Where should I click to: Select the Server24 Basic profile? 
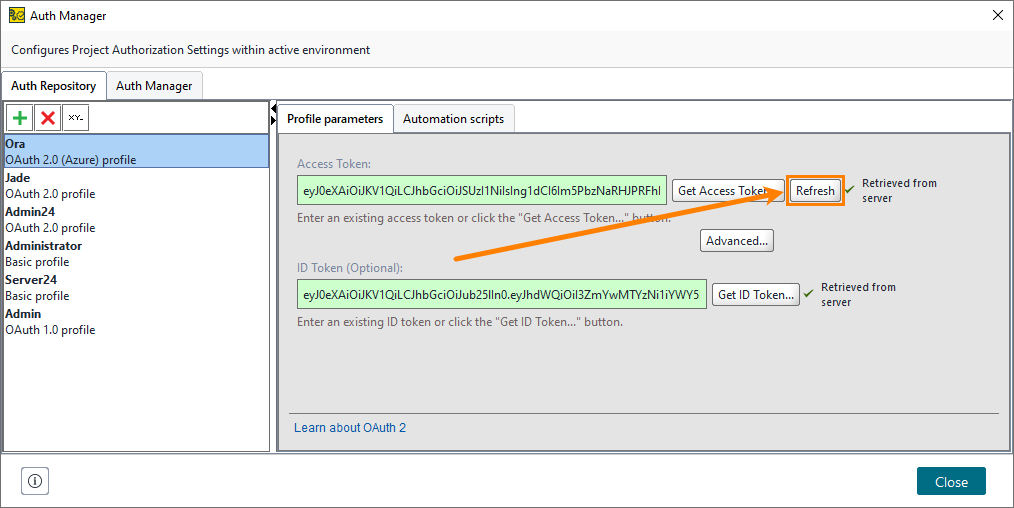[136, 288]
